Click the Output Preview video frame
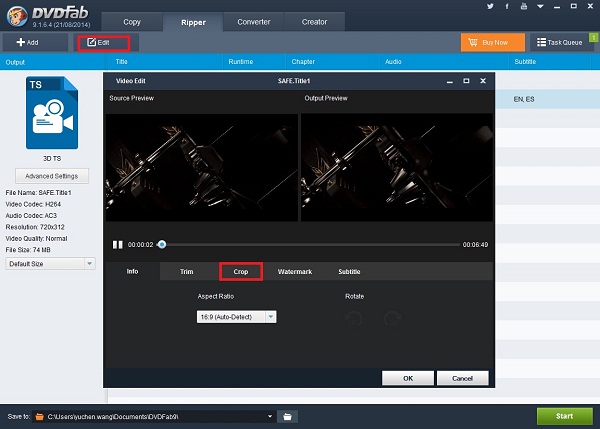 click(397, 167)
